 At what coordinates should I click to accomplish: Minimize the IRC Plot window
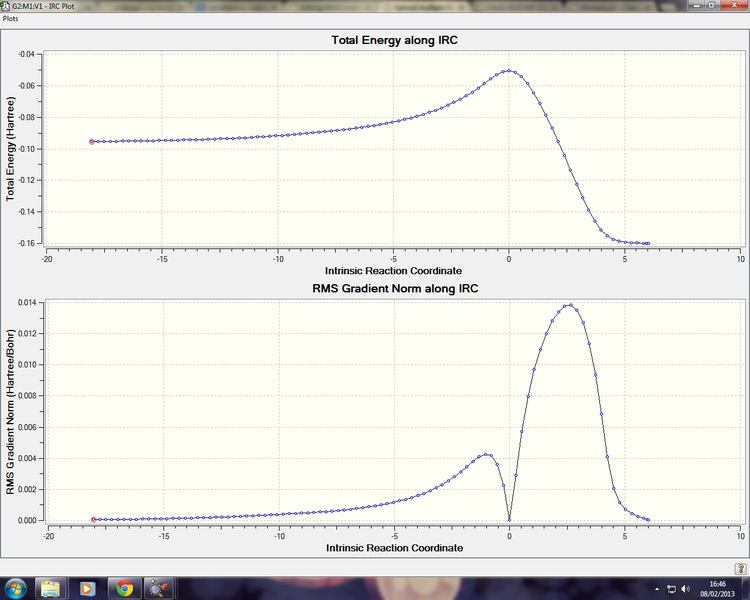[696, 5]
